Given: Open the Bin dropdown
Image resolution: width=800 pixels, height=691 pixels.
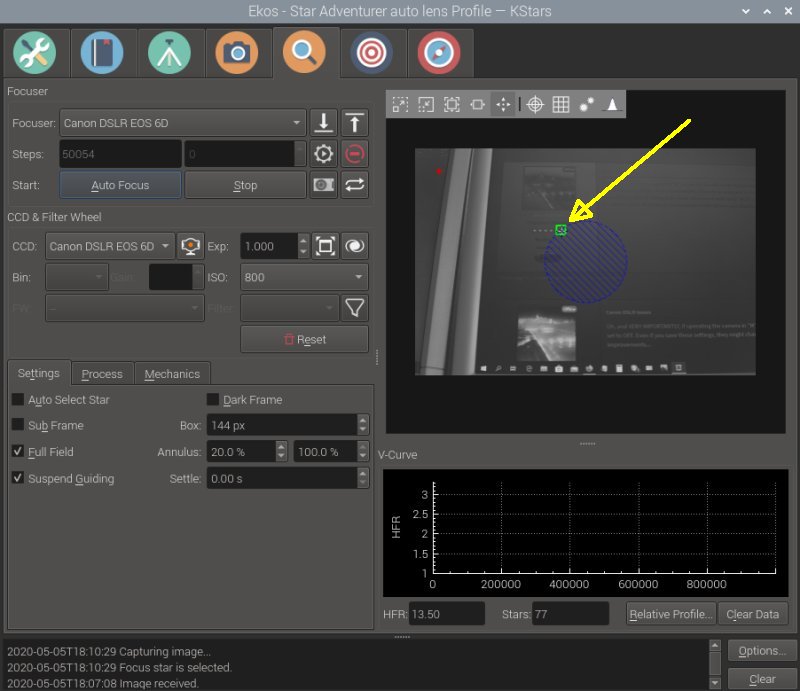Looking at the screenshot, I should 77,277.
